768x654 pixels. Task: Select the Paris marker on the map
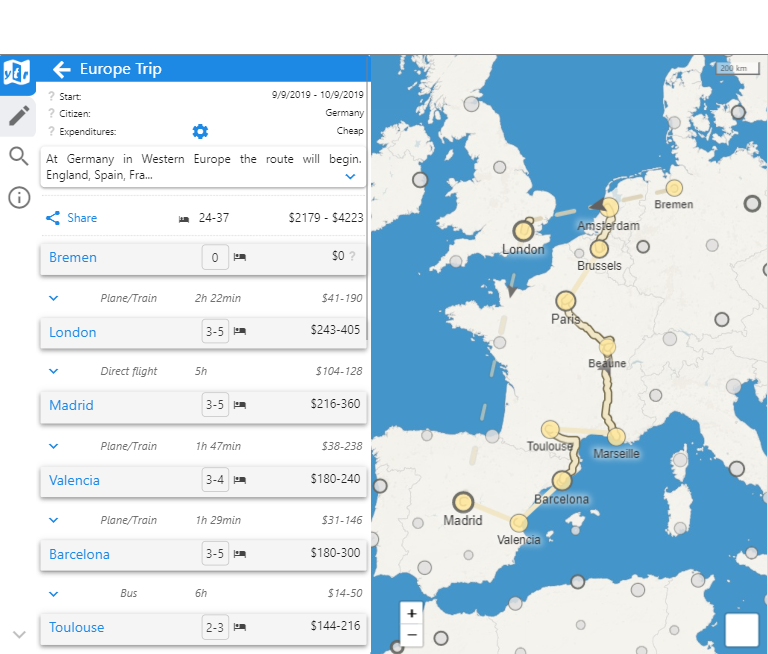pos(566,301)
